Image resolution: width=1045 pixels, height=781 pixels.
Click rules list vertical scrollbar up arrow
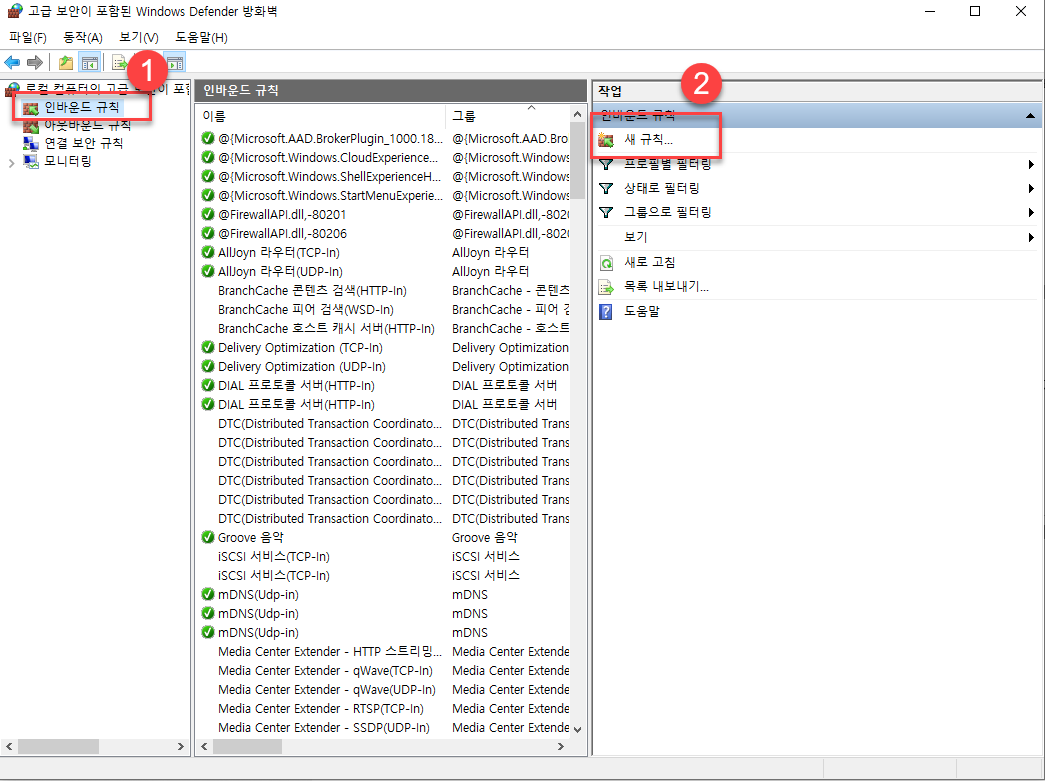tap(577, 115)
